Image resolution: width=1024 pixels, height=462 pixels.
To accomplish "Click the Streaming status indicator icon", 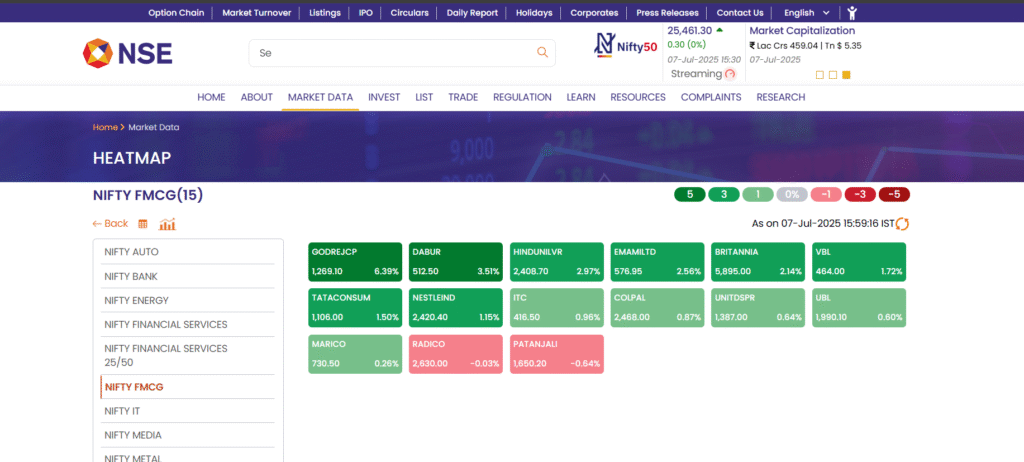I will point(730,74).
